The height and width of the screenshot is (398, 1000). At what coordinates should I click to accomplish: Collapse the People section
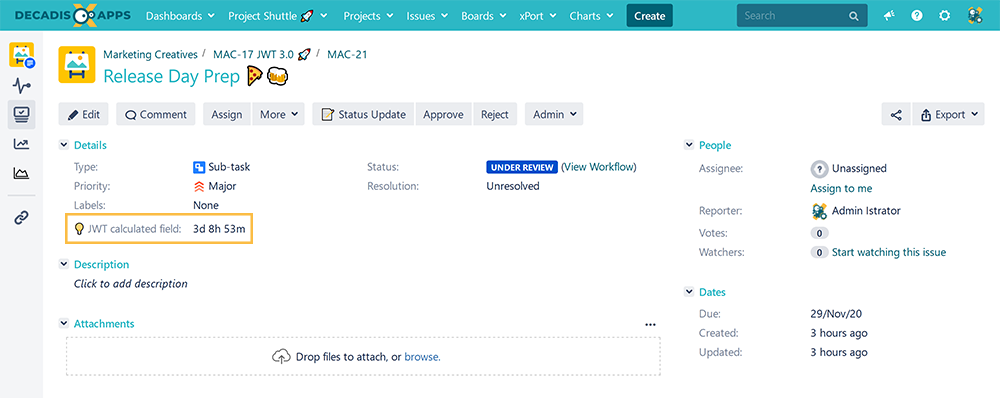pos(689,145)
